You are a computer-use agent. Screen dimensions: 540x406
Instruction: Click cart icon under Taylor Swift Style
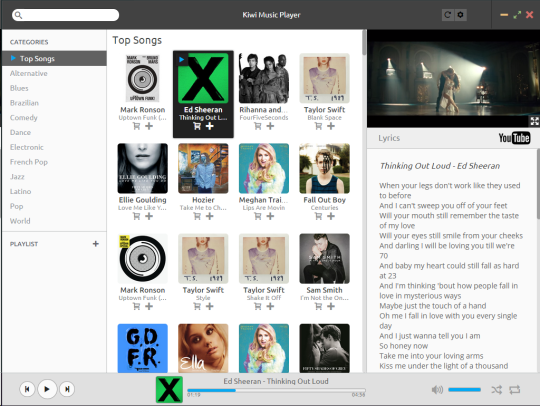pos(197,306)
